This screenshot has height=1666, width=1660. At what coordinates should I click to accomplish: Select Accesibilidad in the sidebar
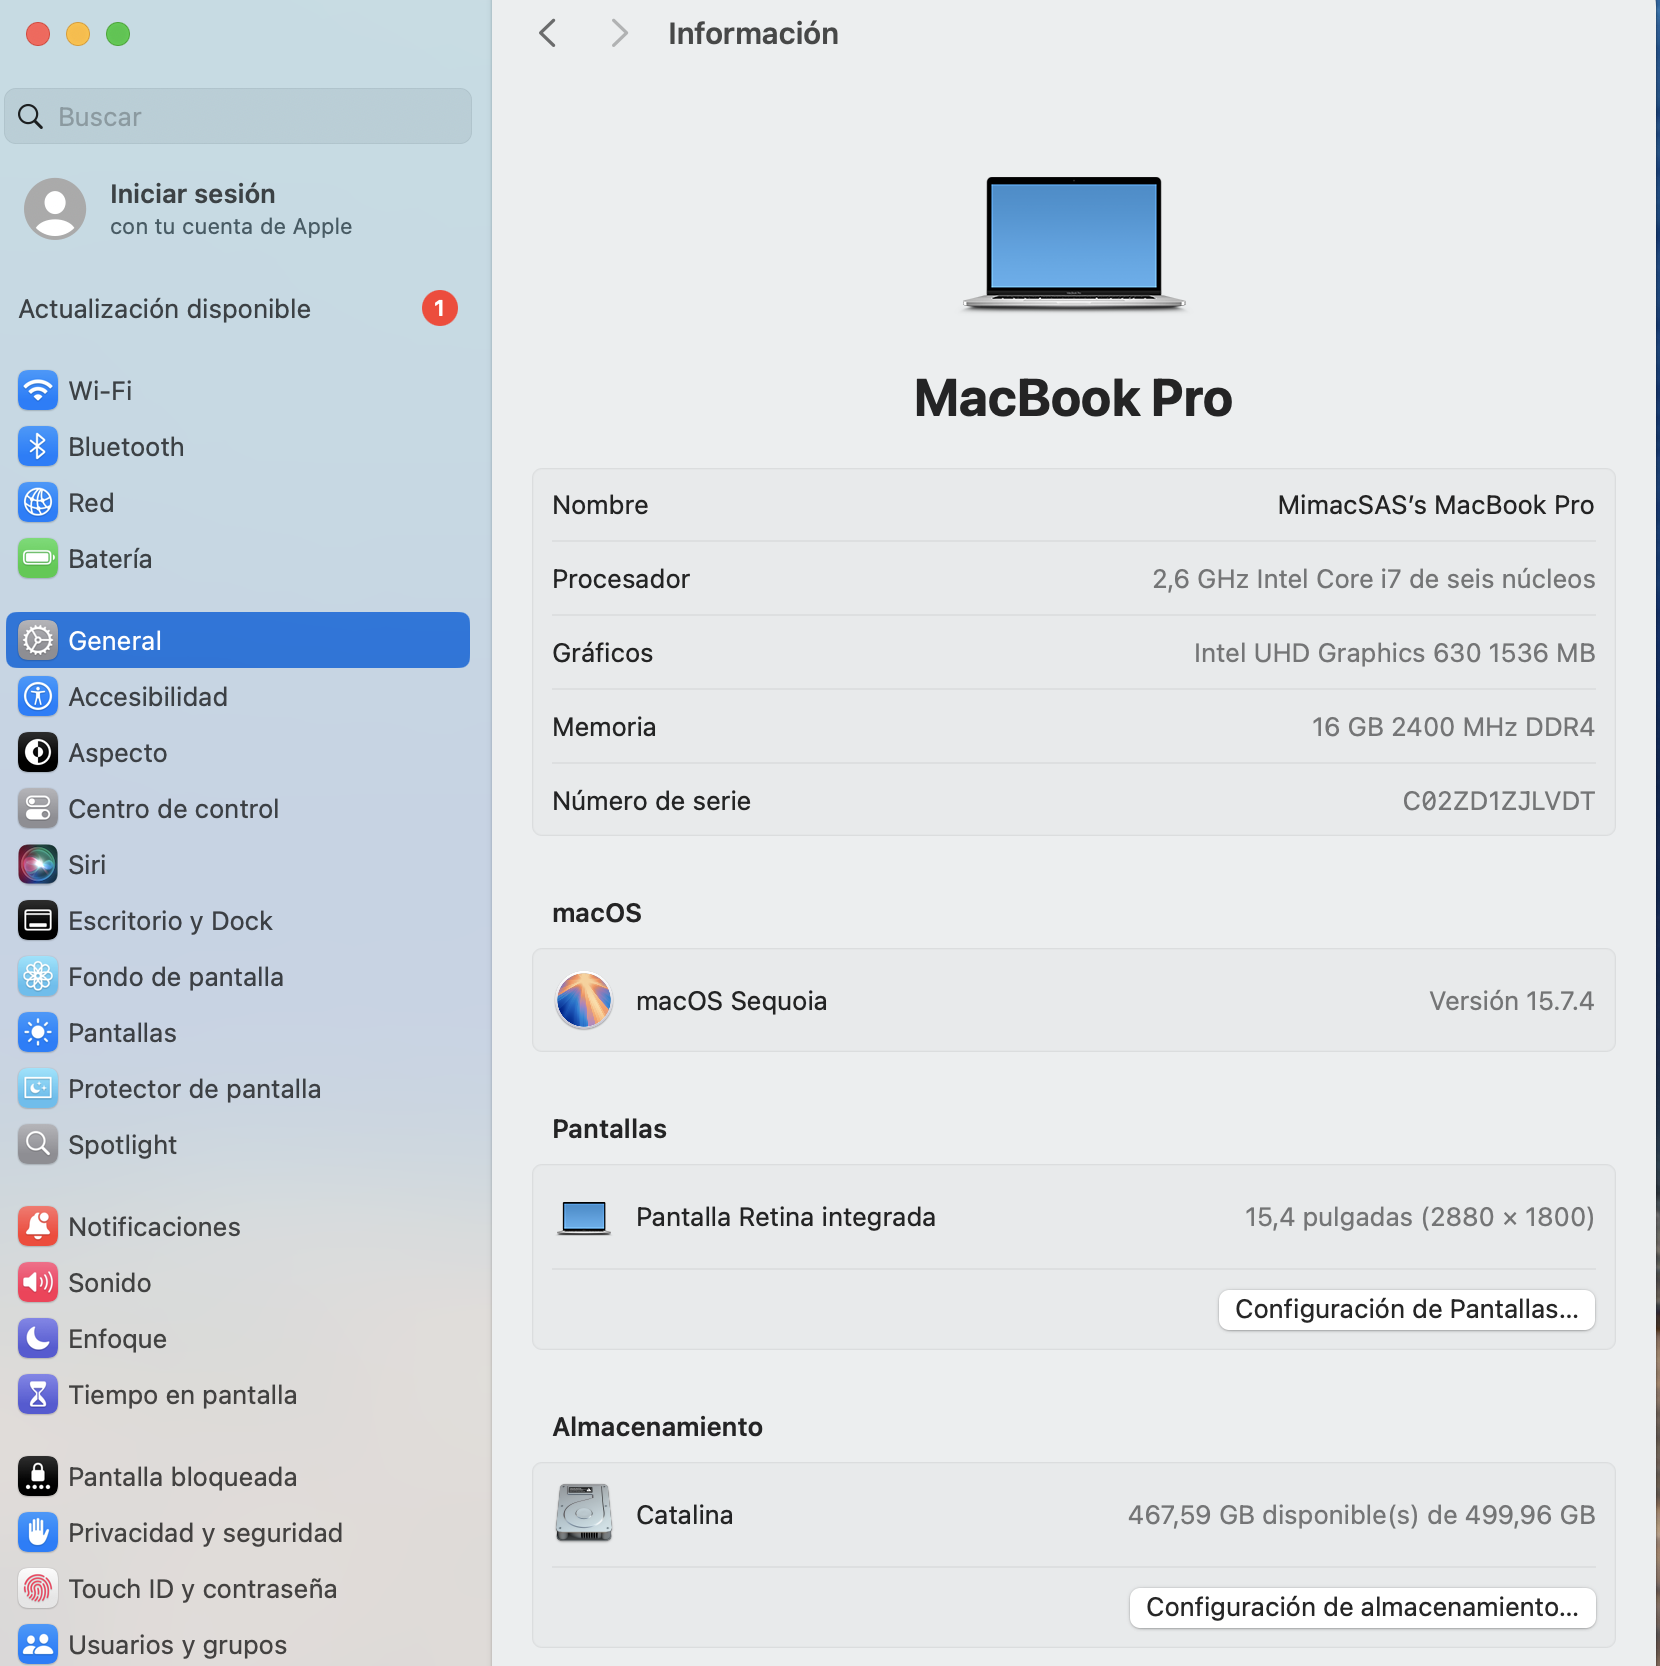(148, 697)
